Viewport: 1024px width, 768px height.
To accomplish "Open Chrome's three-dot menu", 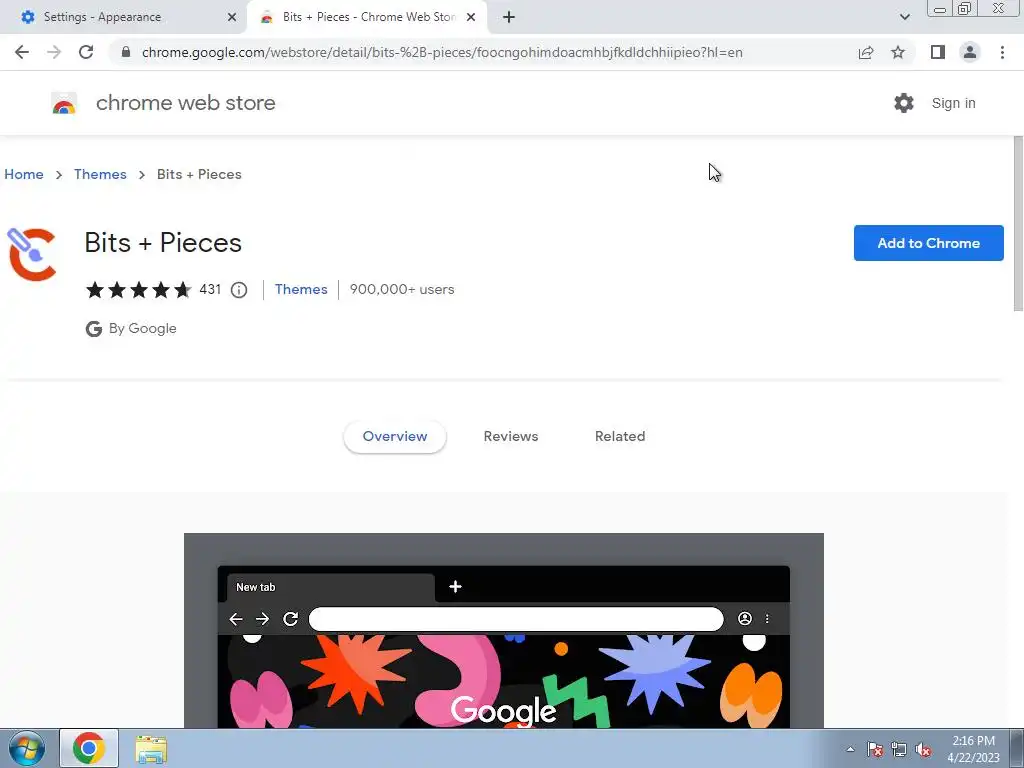I will tap(1002, 52).
